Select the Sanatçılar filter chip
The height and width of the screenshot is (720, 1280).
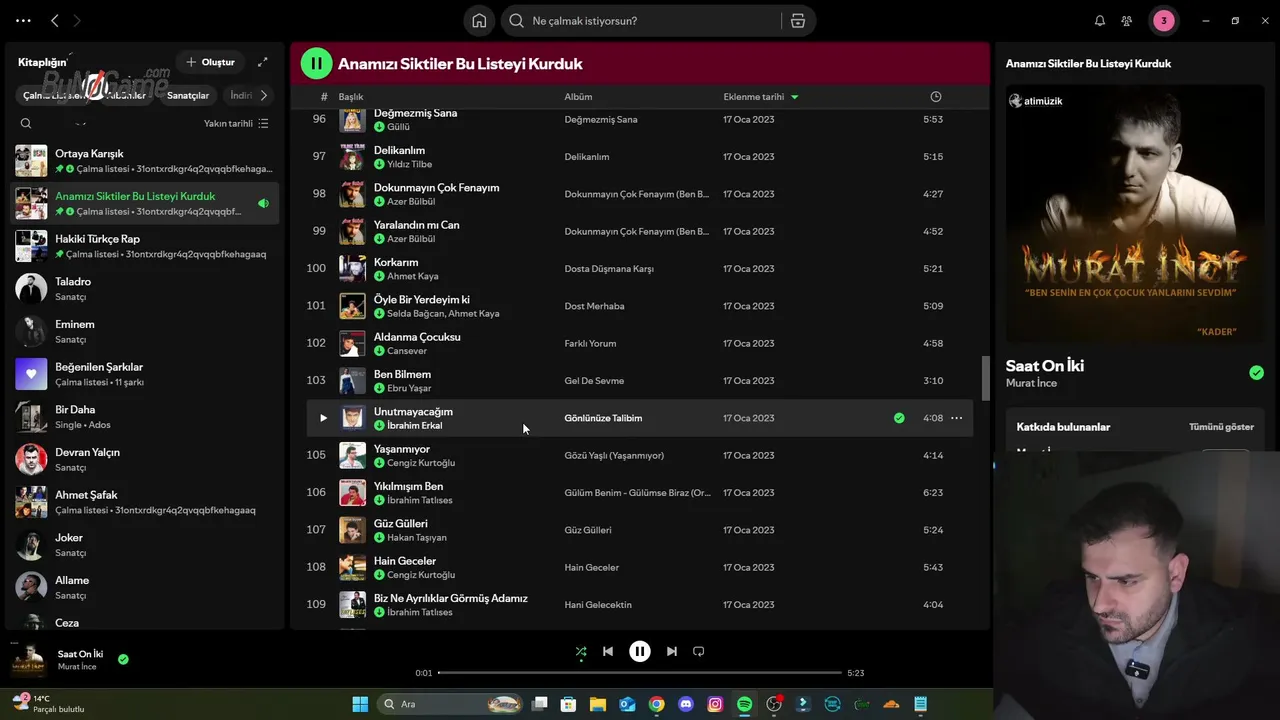(x=188, y=96)
